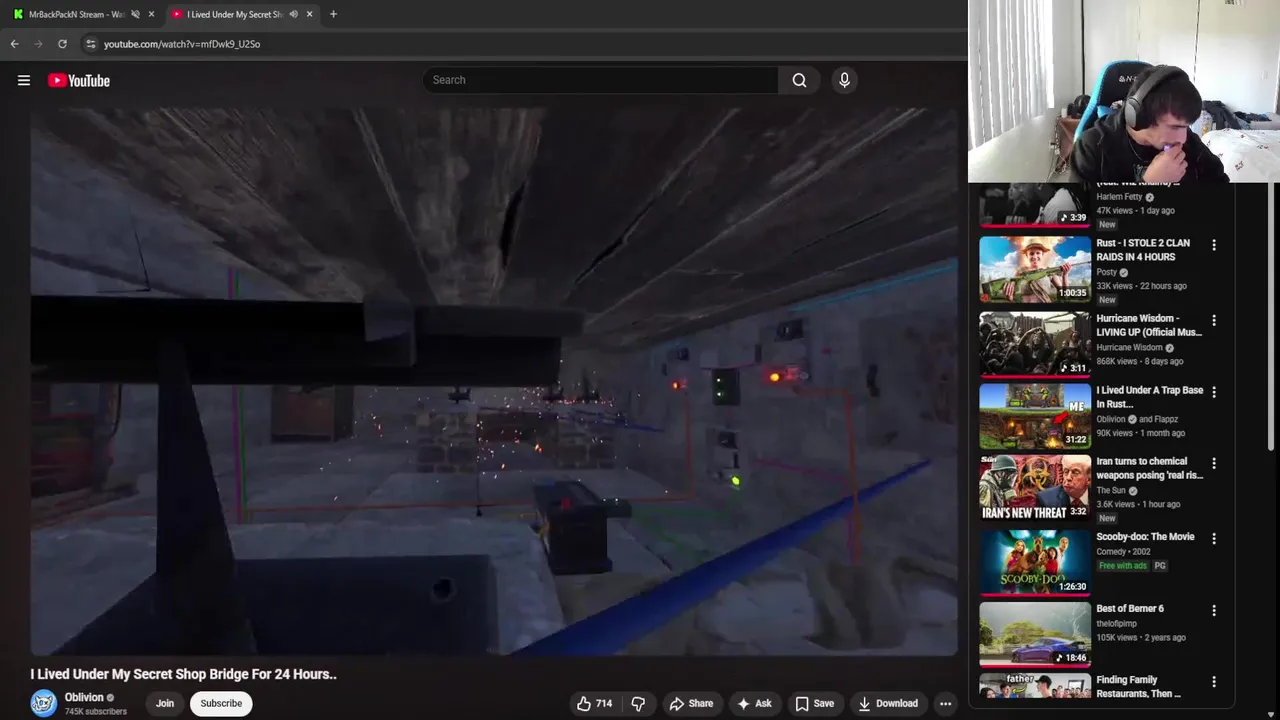Click Posty channel name in sidebar
The image size is (1280, 720).
point(1106,272)
